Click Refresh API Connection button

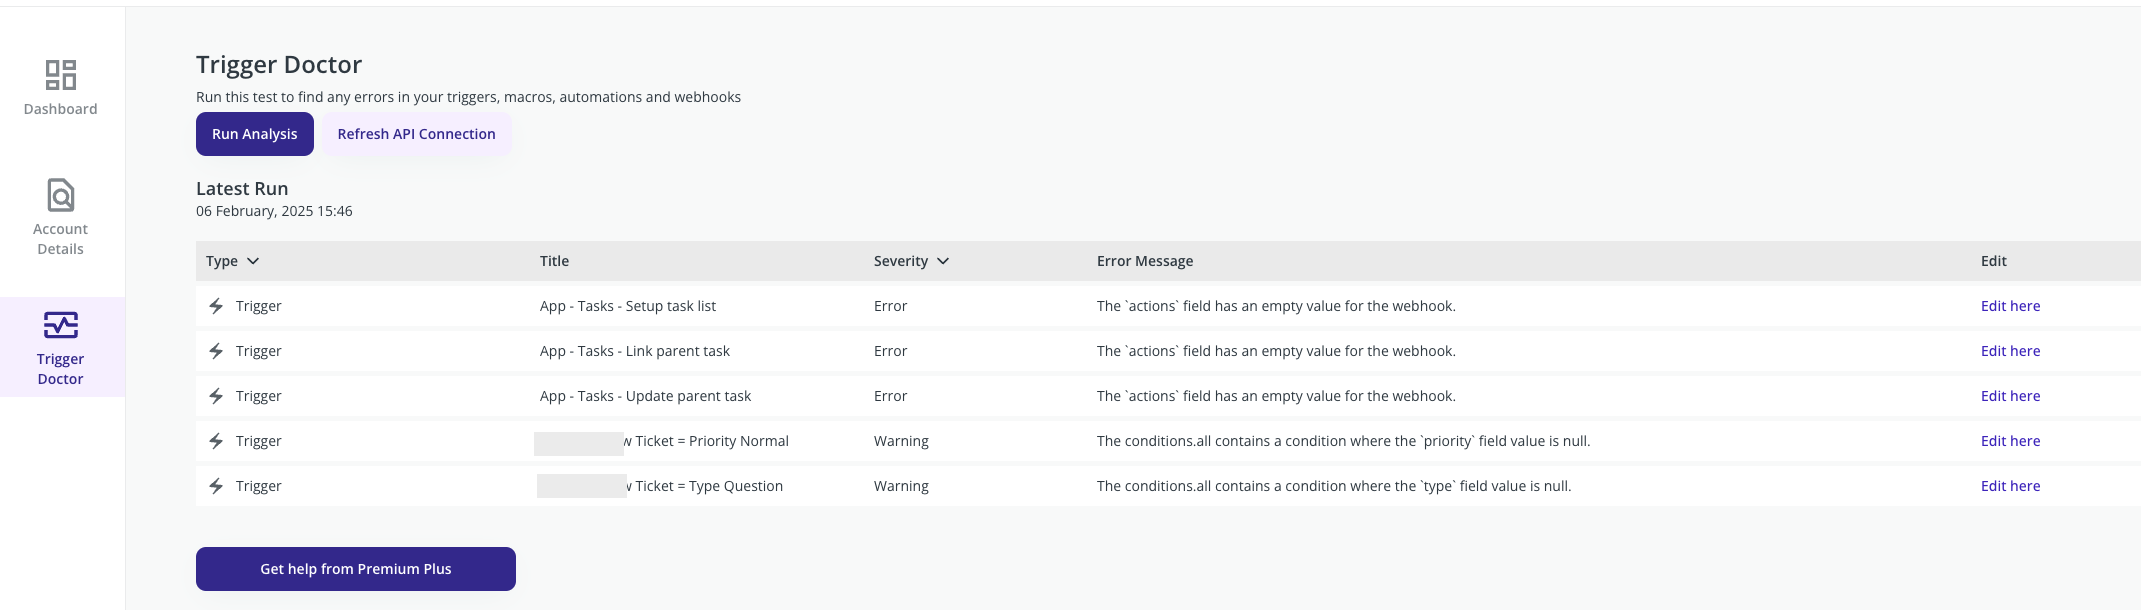coord(417,134)
